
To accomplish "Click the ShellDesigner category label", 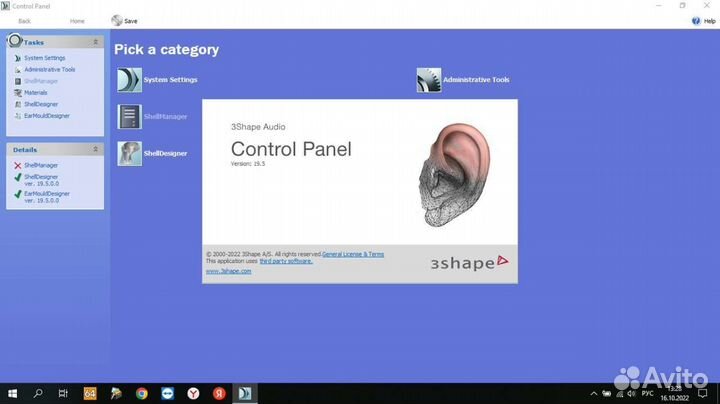I will tap(165, 153).
